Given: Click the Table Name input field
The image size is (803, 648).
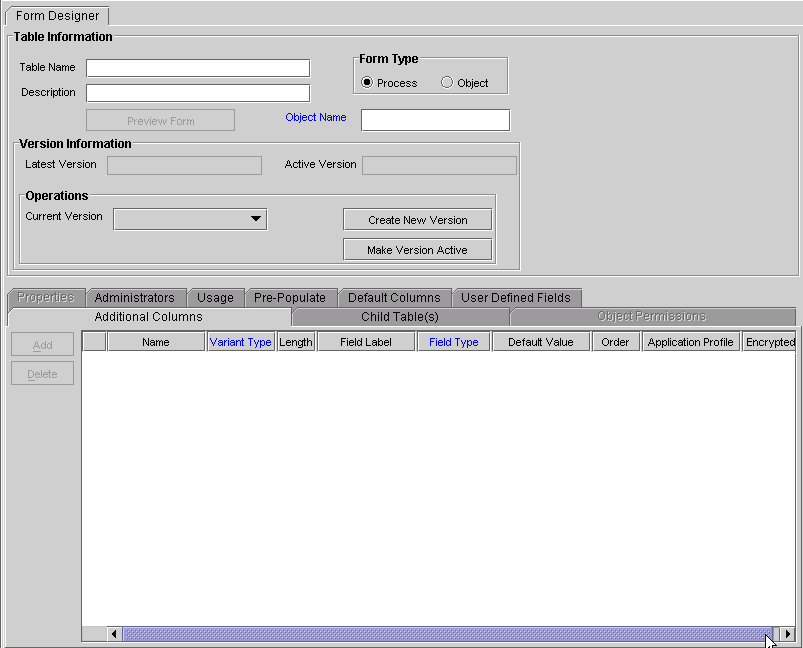Looking at the screenshot, I should 197,68.
